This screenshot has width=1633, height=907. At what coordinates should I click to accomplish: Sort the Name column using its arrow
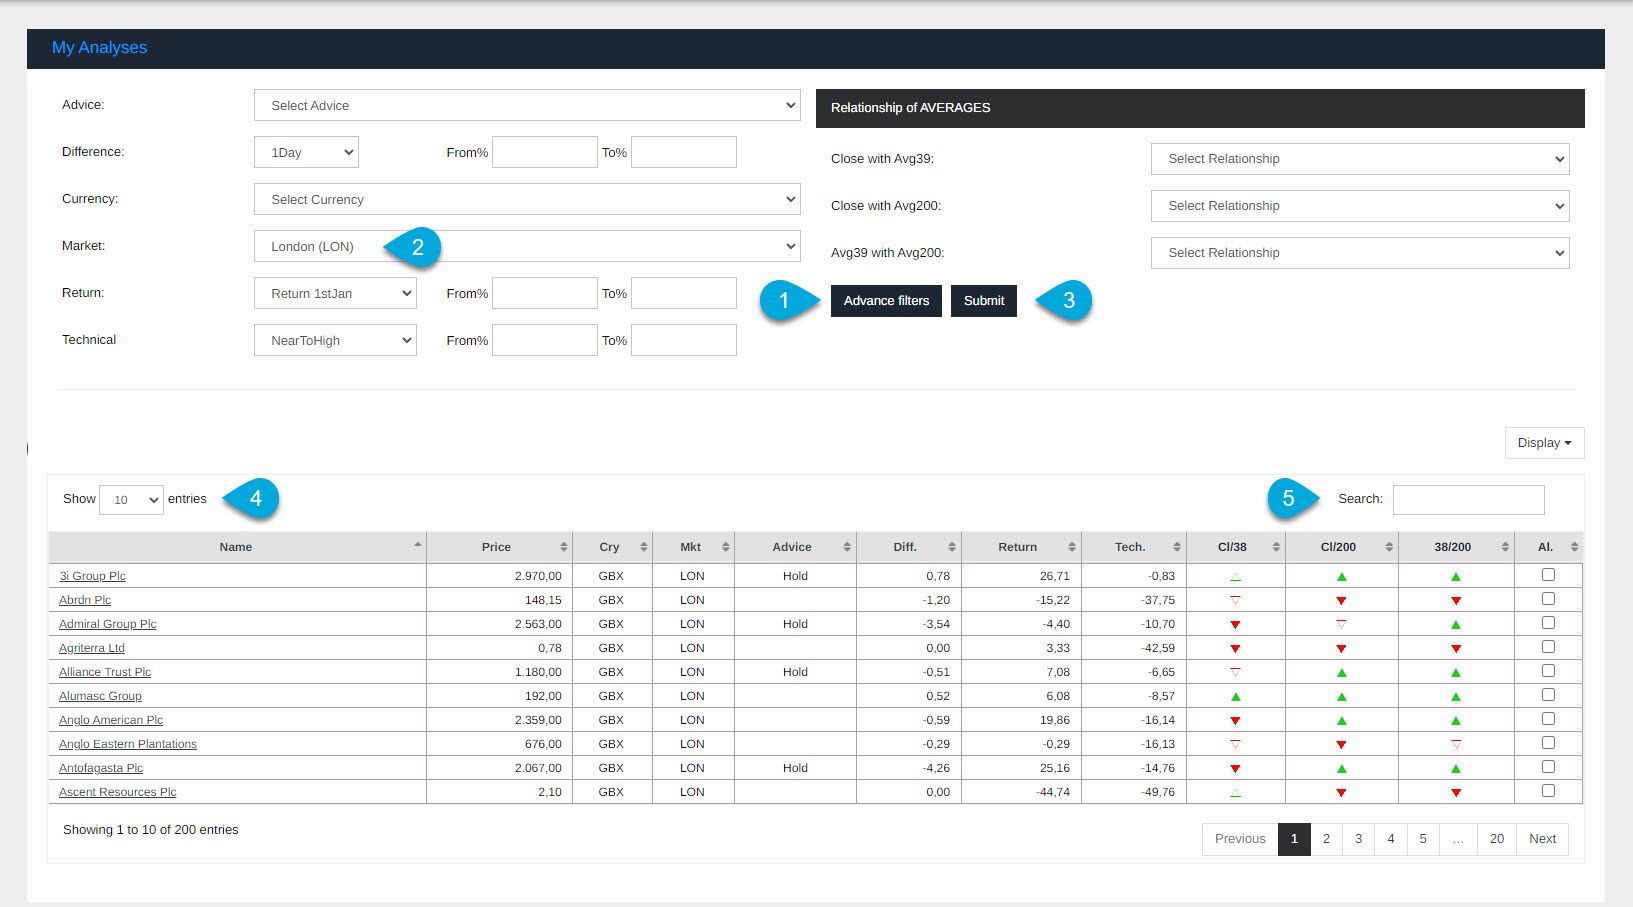point(417,545)
